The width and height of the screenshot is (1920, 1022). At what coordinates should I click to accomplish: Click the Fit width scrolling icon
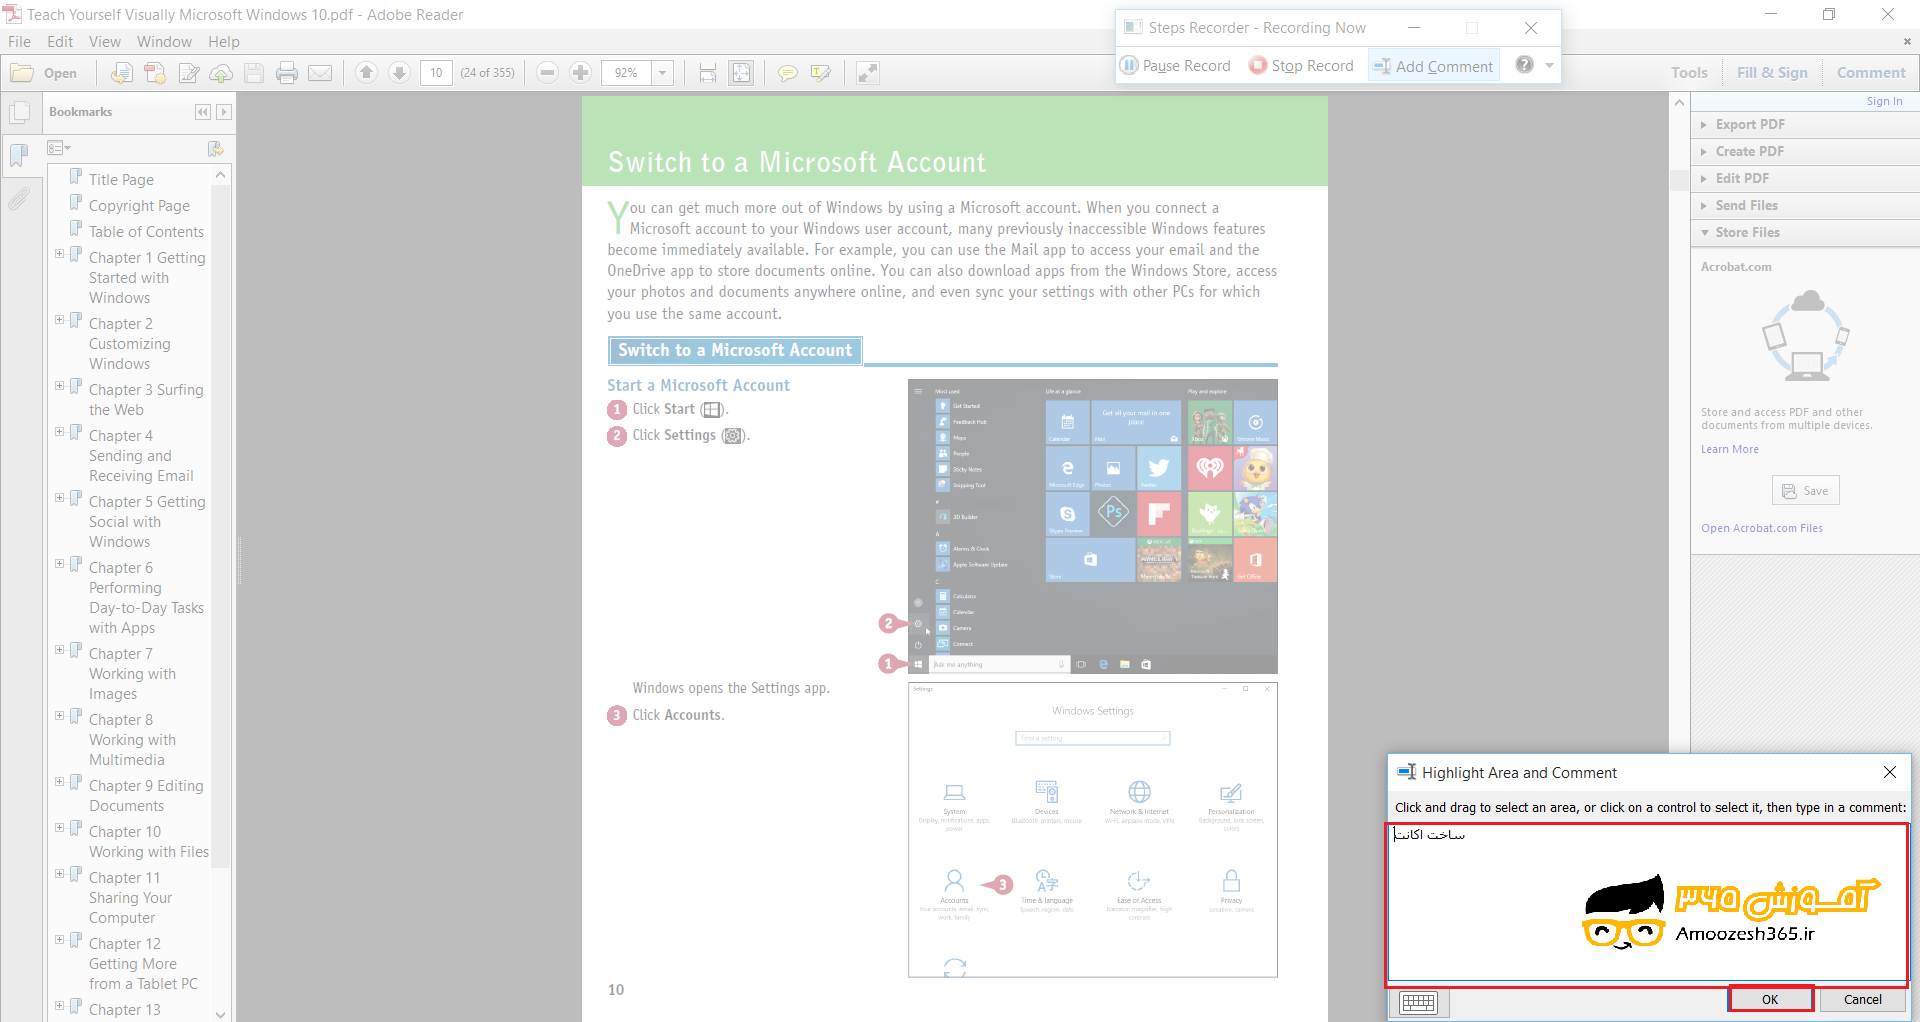[708, 73]
